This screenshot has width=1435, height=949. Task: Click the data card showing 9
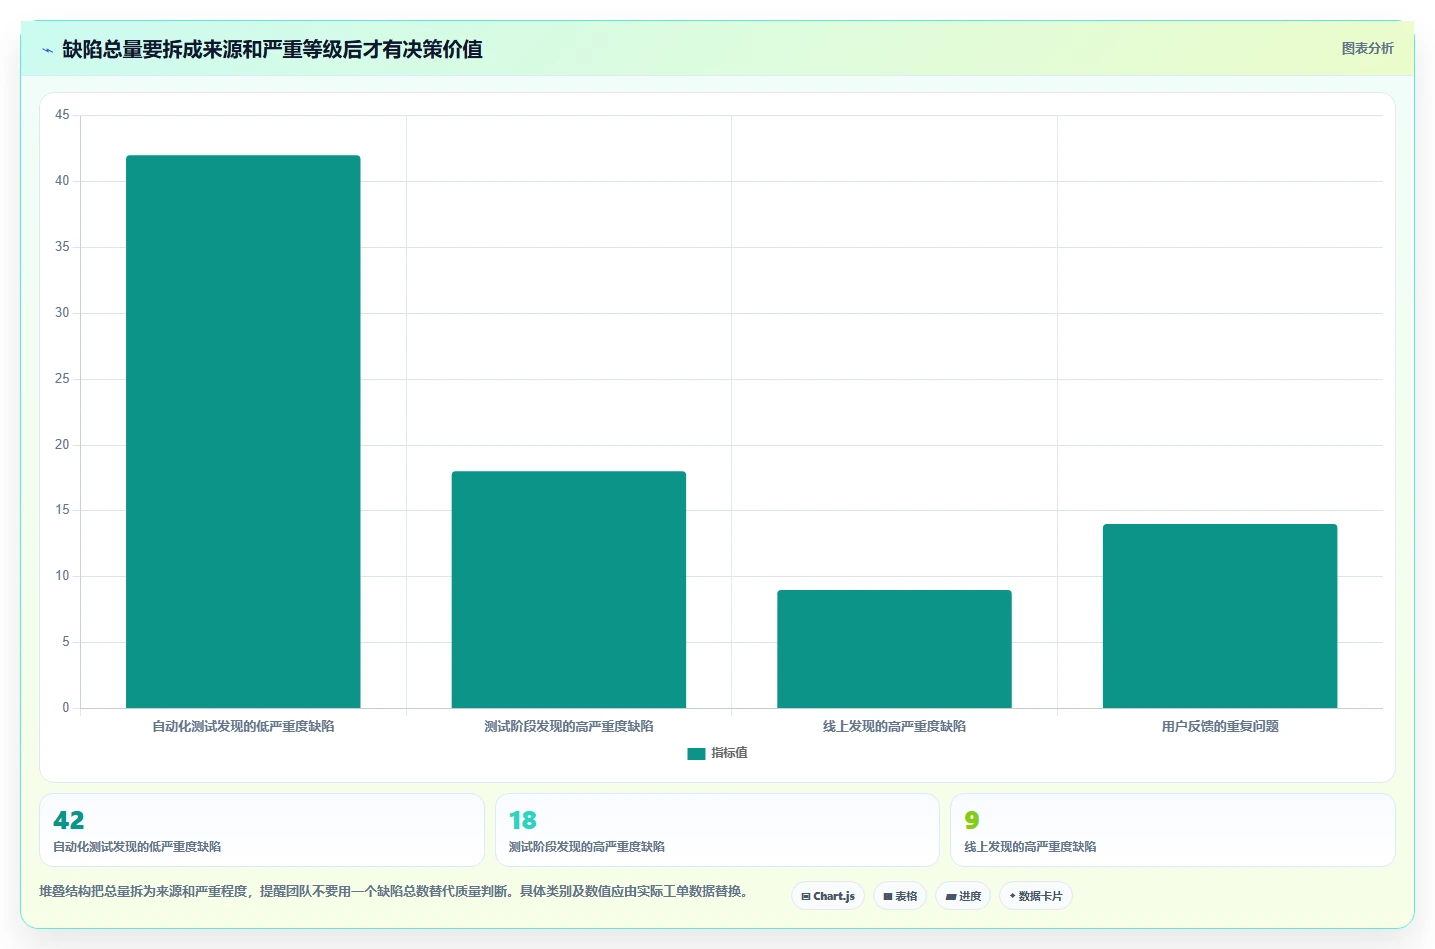(1172, 830)
